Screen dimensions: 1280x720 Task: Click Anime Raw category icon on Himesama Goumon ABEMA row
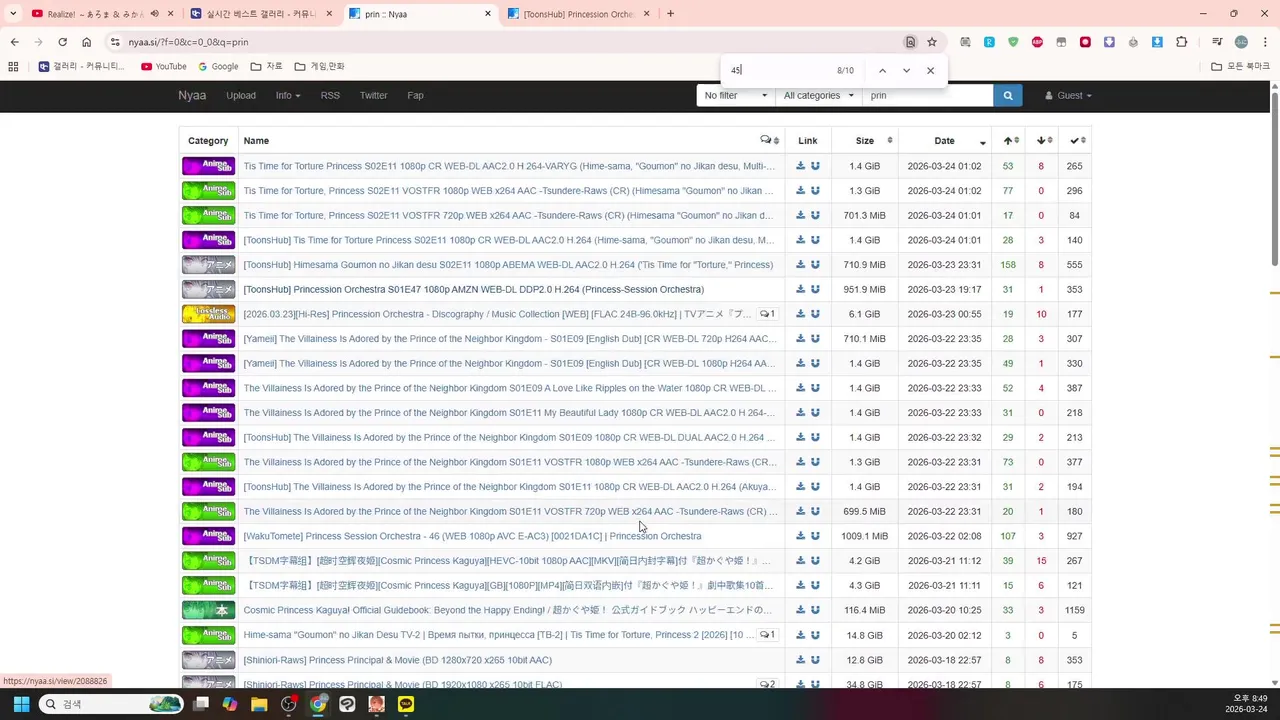208,265
